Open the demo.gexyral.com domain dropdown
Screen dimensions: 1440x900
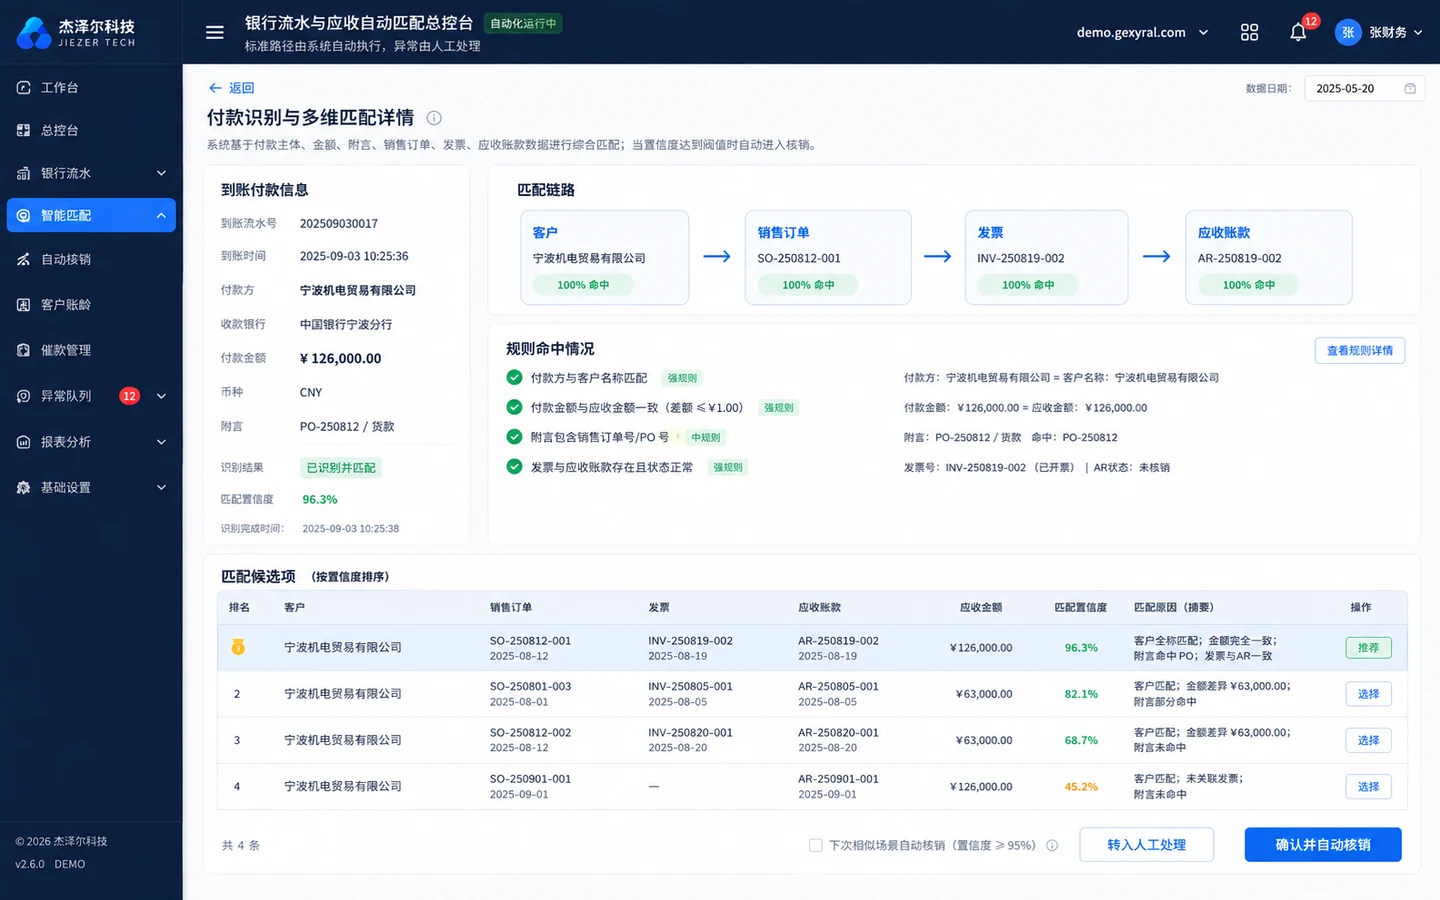[1142, 32]
